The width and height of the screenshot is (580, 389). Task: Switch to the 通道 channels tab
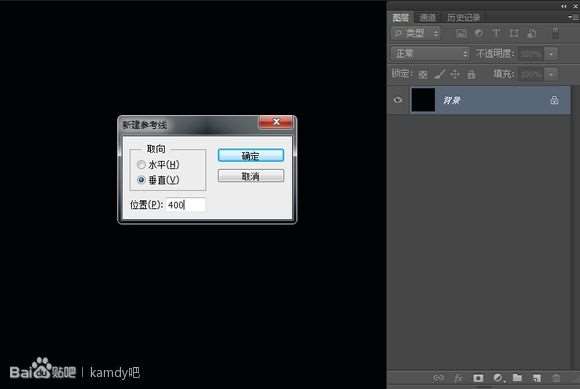coord(428,17)
